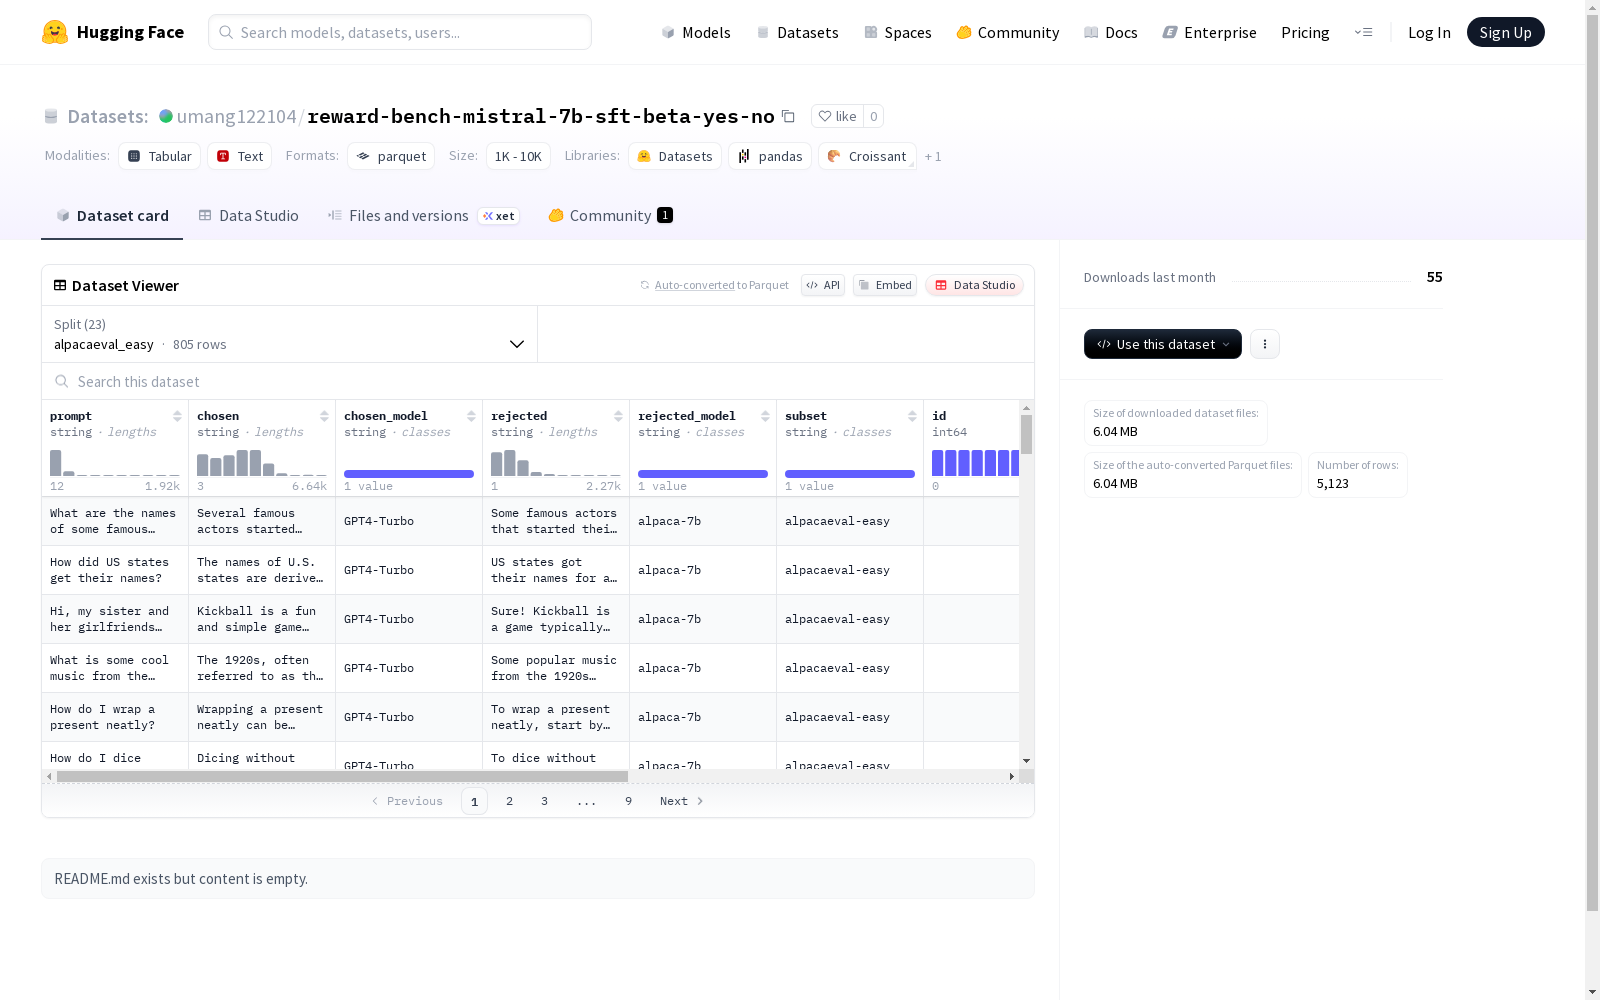Click the Datasets breadcrumb icon
Screen dimensions: 1600x1000
coord(51,116)
